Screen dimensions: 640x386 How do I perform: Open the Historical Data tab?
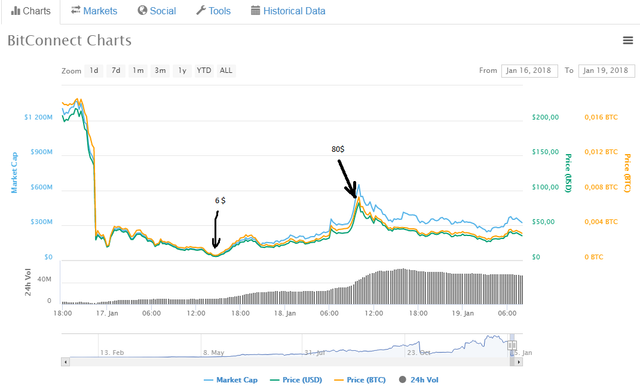288,11
